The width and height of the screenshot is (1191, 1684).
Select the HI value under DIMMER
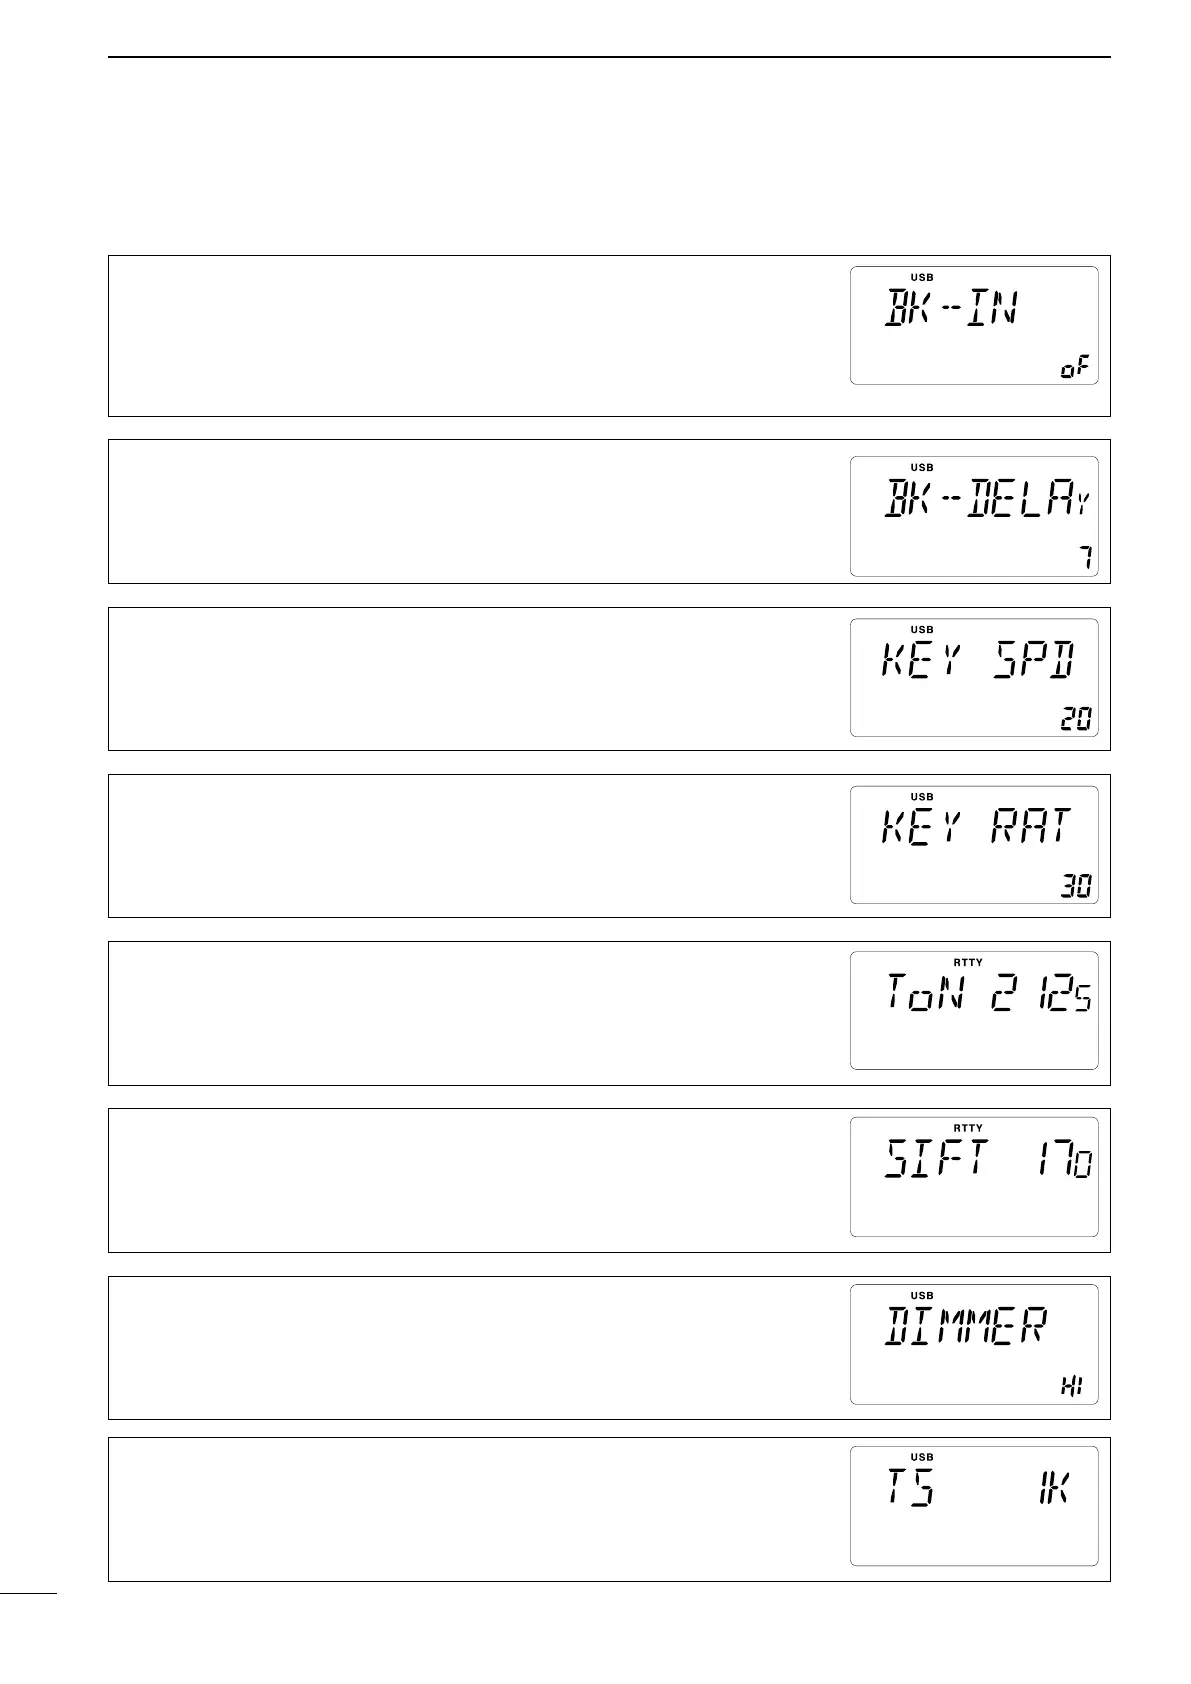tap(1071, 1388)
